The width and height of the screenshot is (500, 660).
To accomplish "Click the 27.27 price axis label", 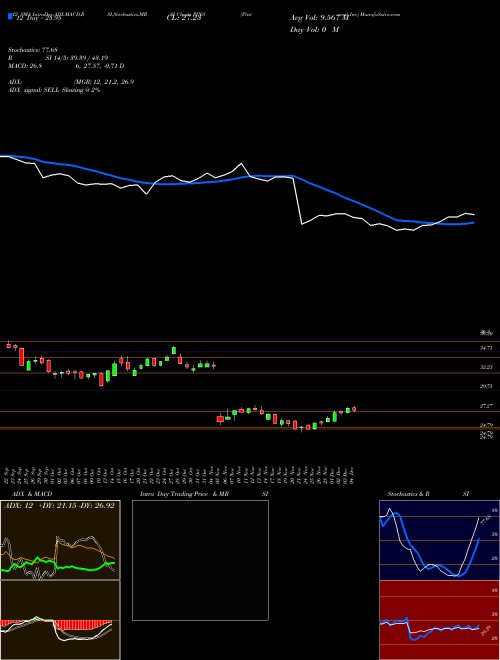I will point(487,406).
